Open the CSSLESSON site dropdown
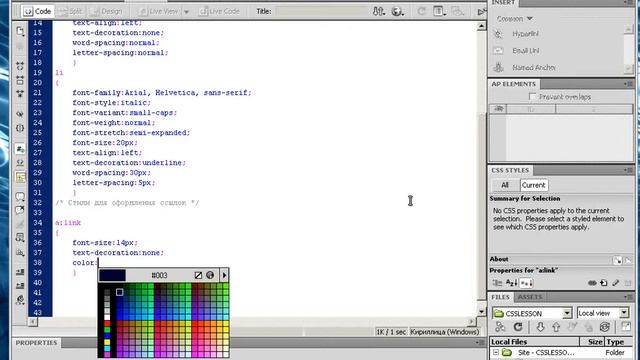The image size is (640, 360). (x=567, y=313)
